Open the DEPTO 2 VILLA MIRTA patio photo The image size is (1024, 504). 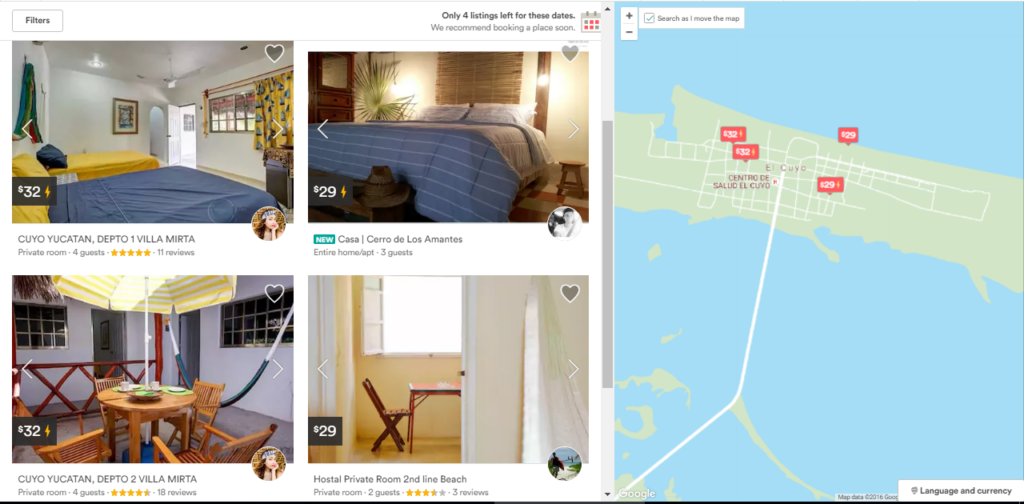[153, 369]
